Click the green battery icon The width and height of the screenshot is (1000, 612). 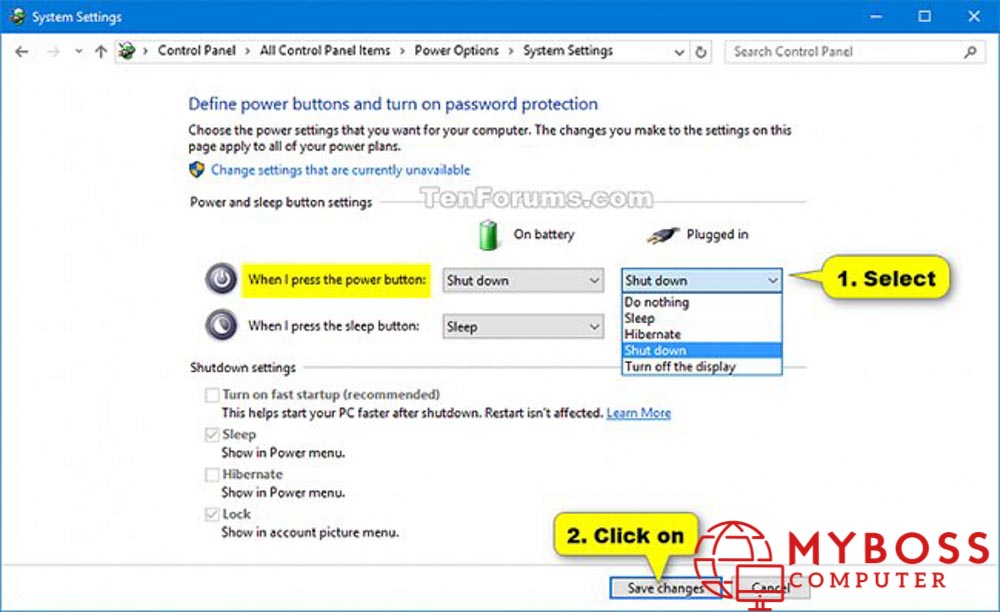pos(489,235)
